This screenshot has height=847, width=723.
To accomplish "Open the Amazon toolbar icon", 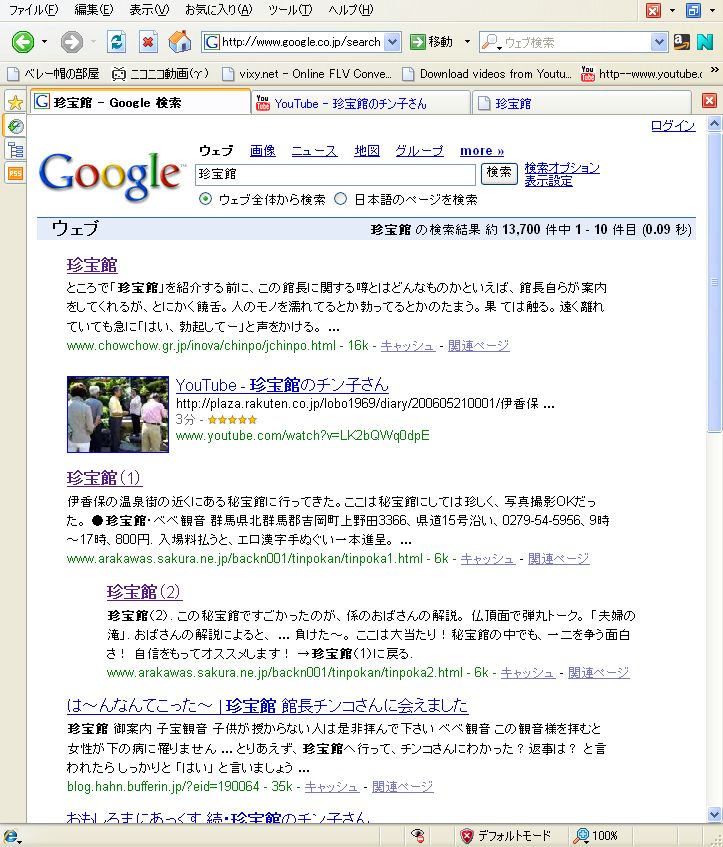I will tap(682, 42).
